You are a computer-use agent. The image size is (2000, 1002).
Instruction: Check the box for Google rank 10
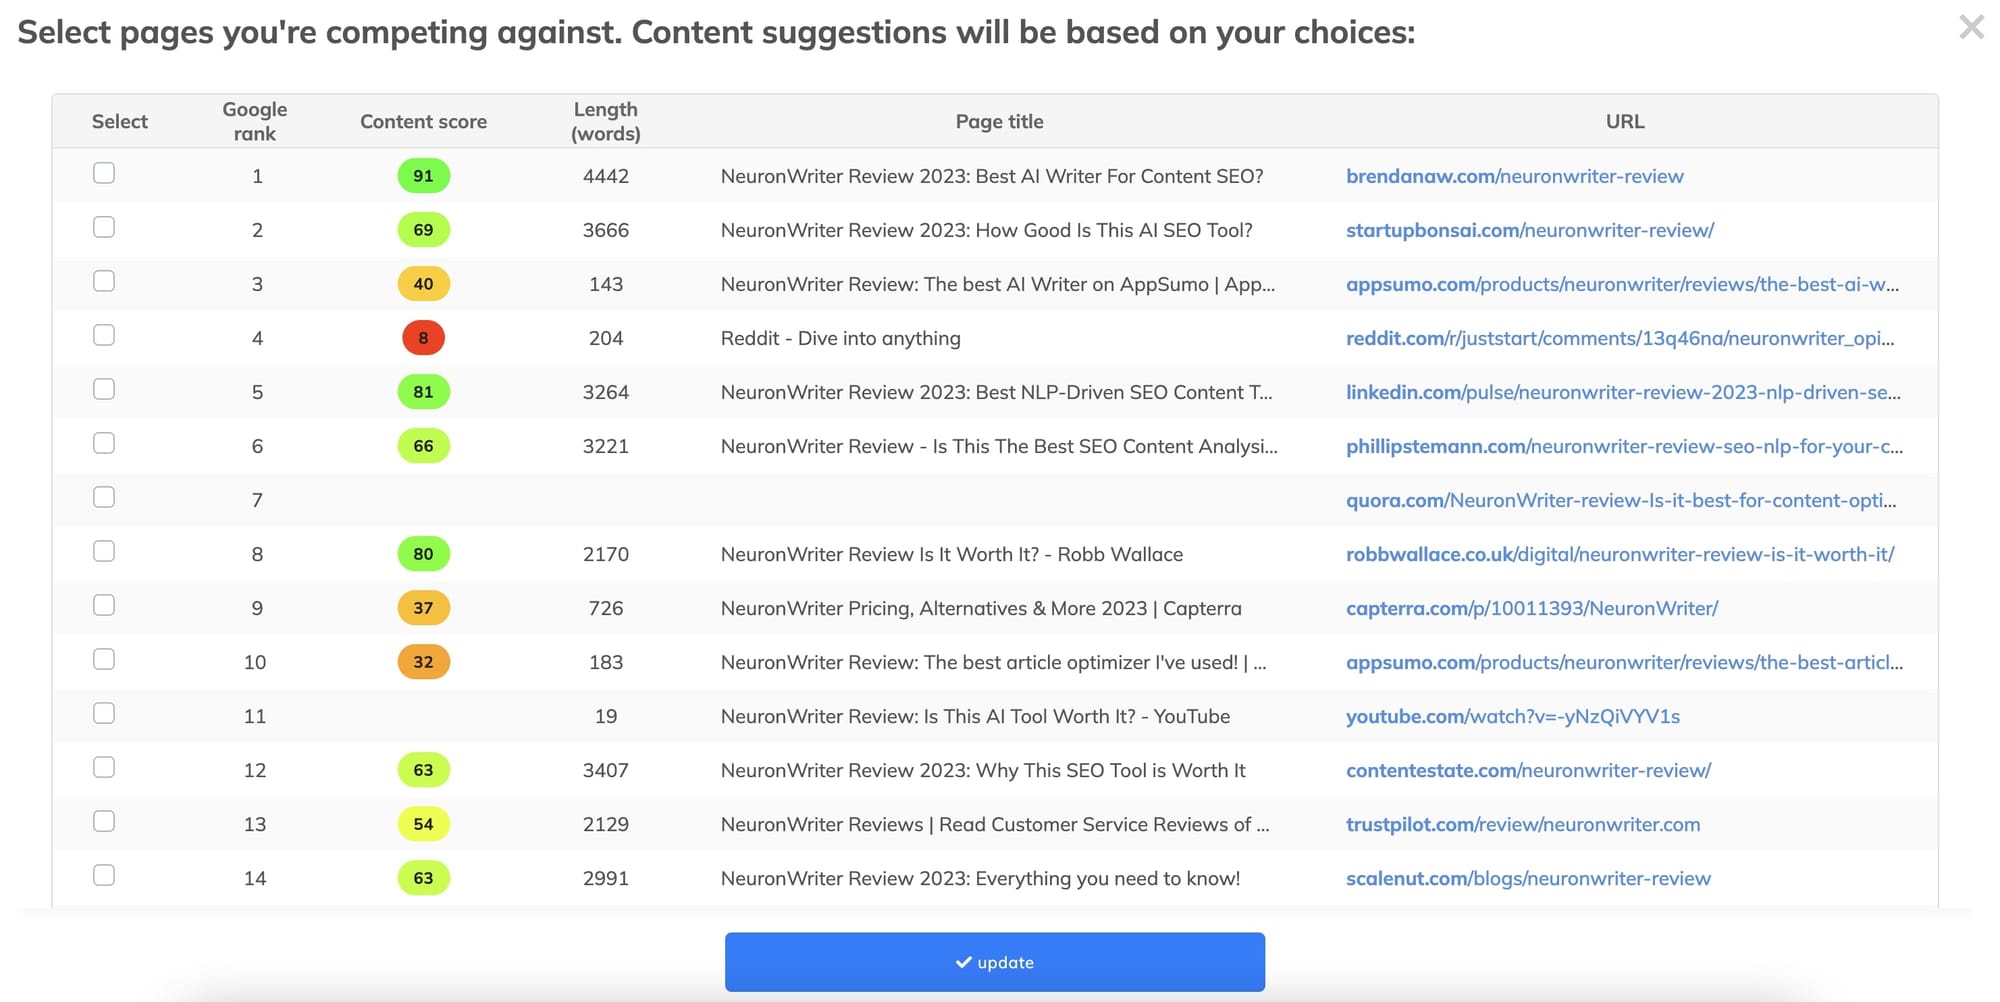point(104,659)
